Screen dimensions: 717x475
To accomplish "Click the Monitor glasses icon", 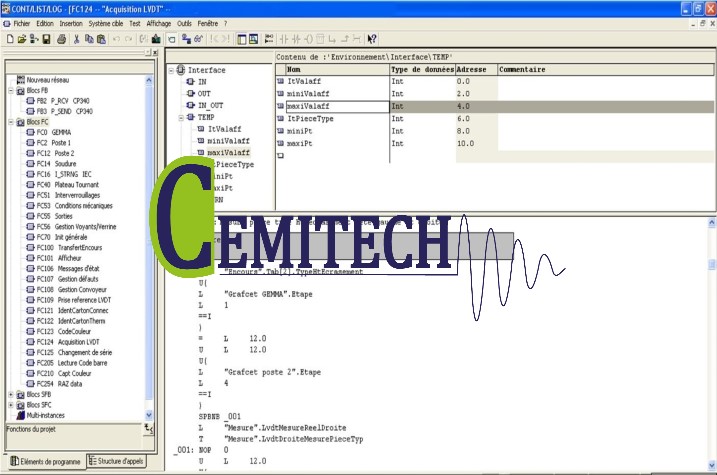I will [198, 39].
